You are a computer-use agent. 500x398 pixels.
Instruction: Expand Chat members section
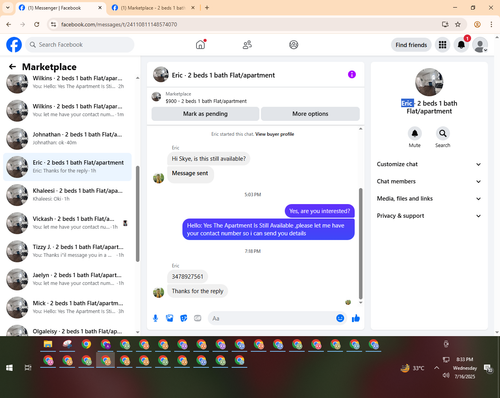429,181
